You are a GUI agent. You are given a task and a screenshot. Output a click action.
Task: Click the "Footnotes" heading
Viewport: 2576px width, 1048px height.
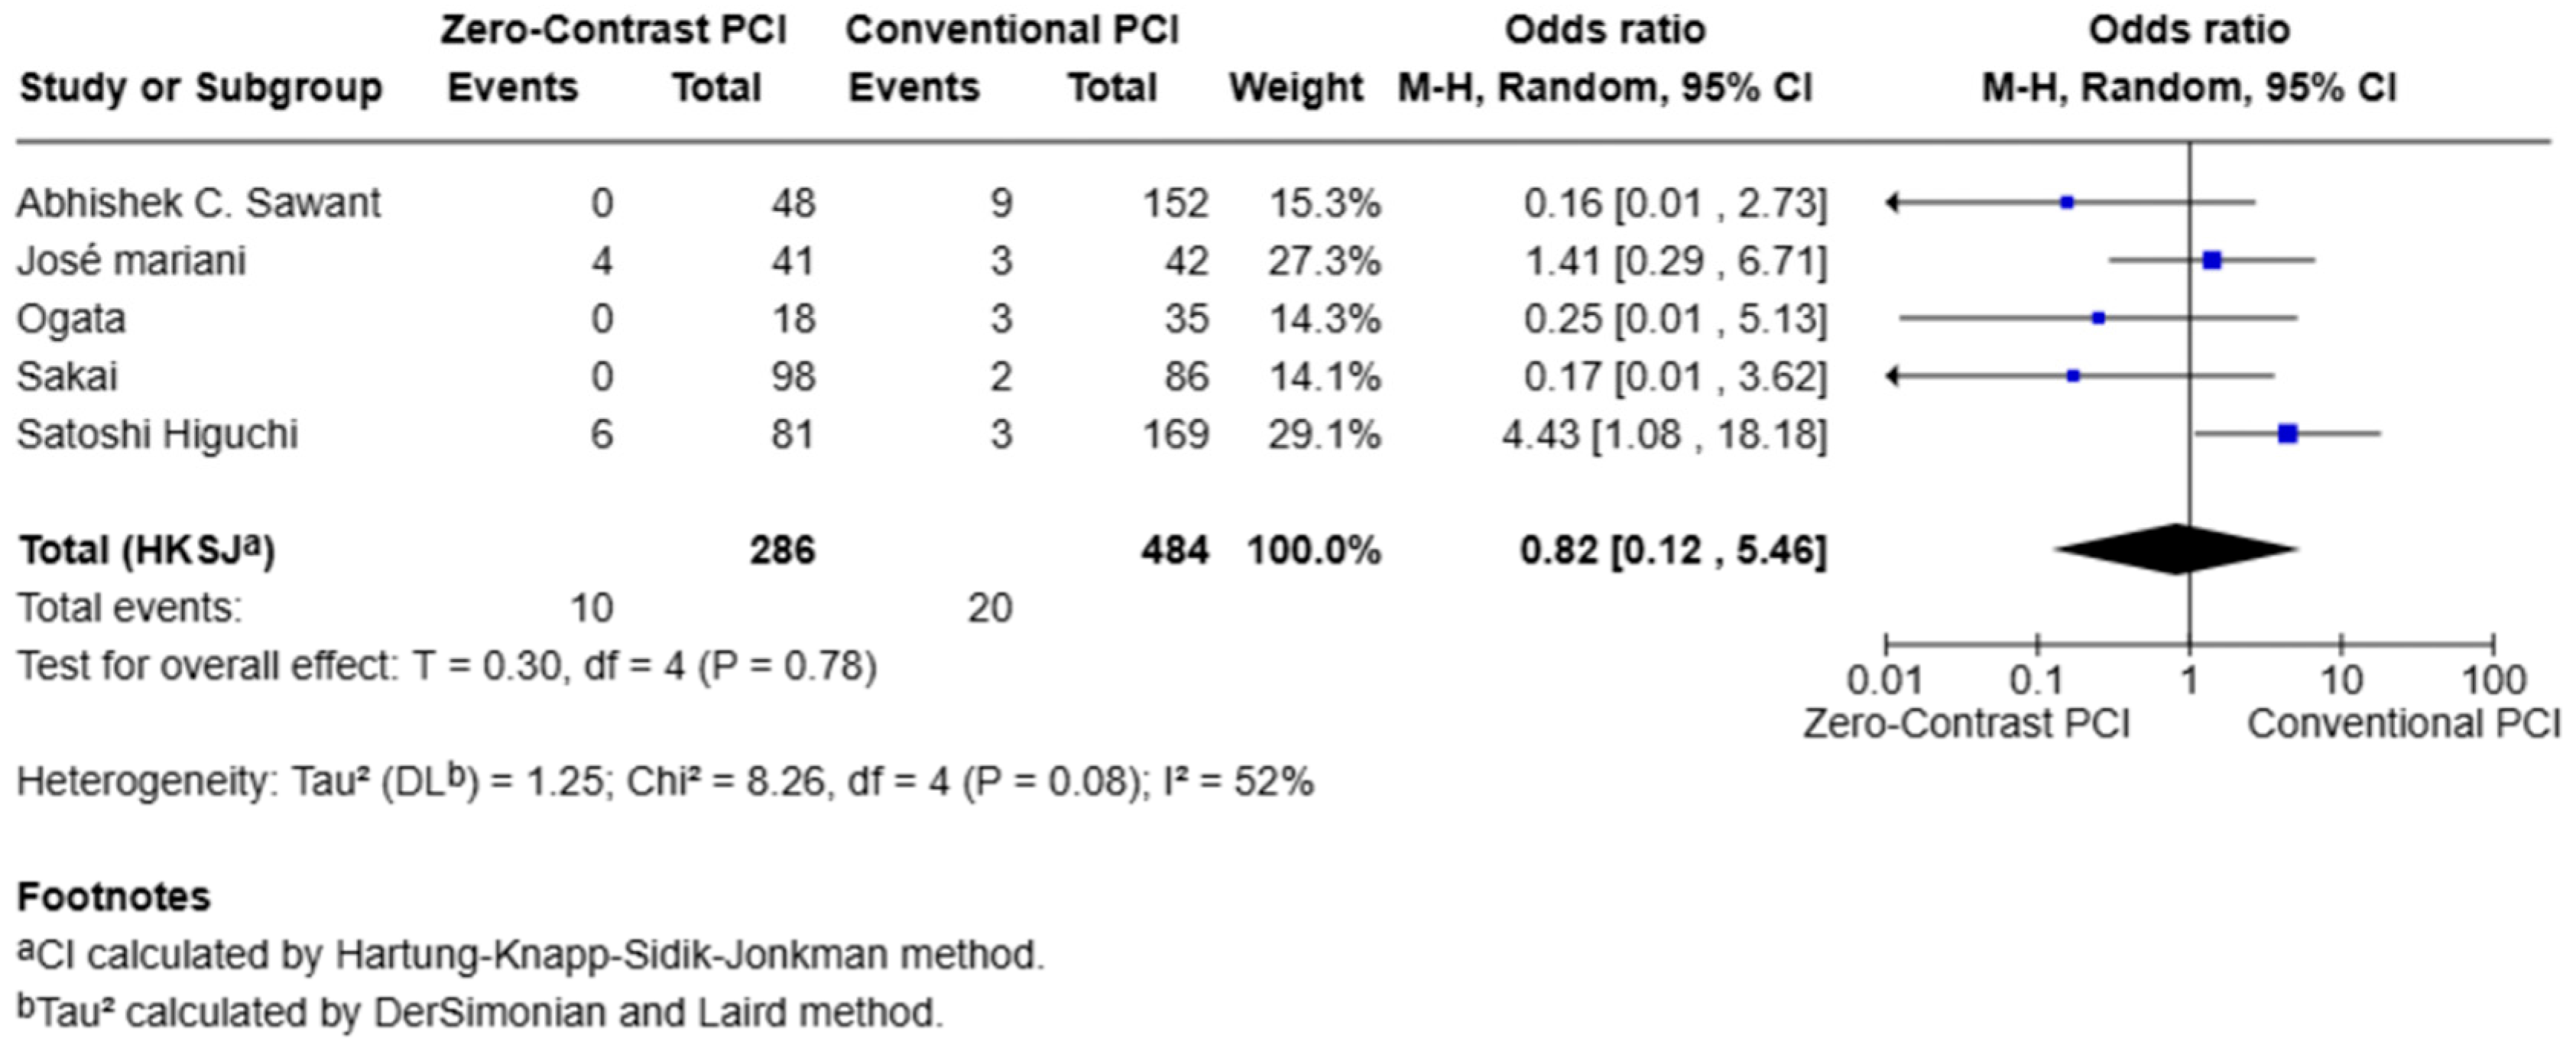[x=114, y=897]
